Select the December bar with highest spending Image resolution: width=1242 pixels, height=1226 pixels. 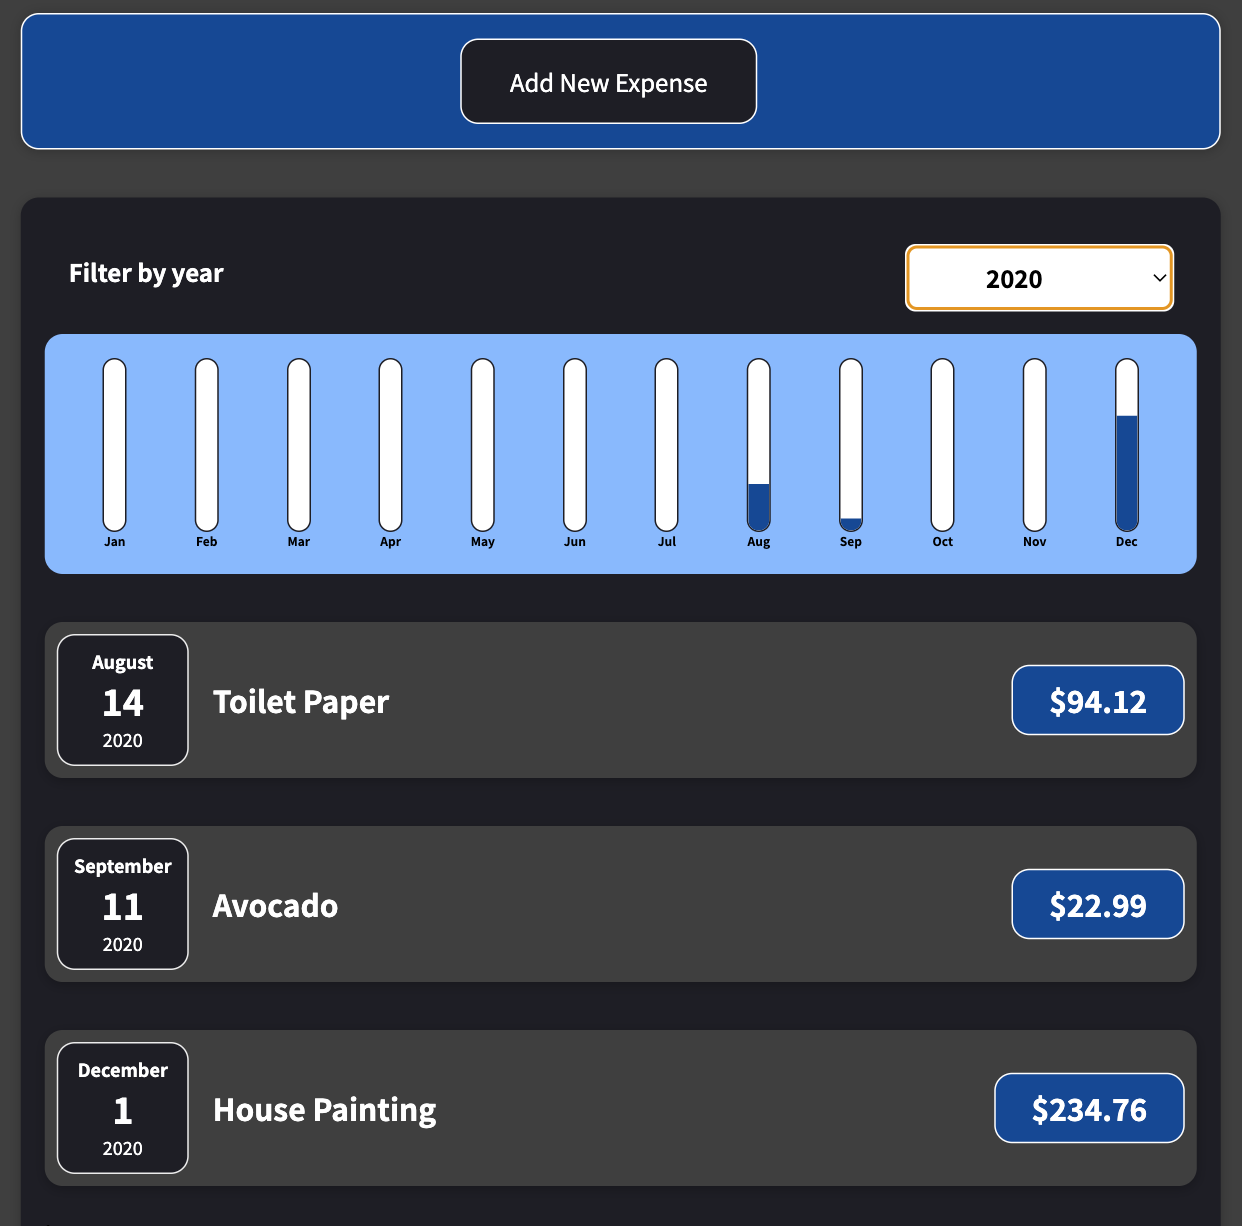tap(1126, 445)
